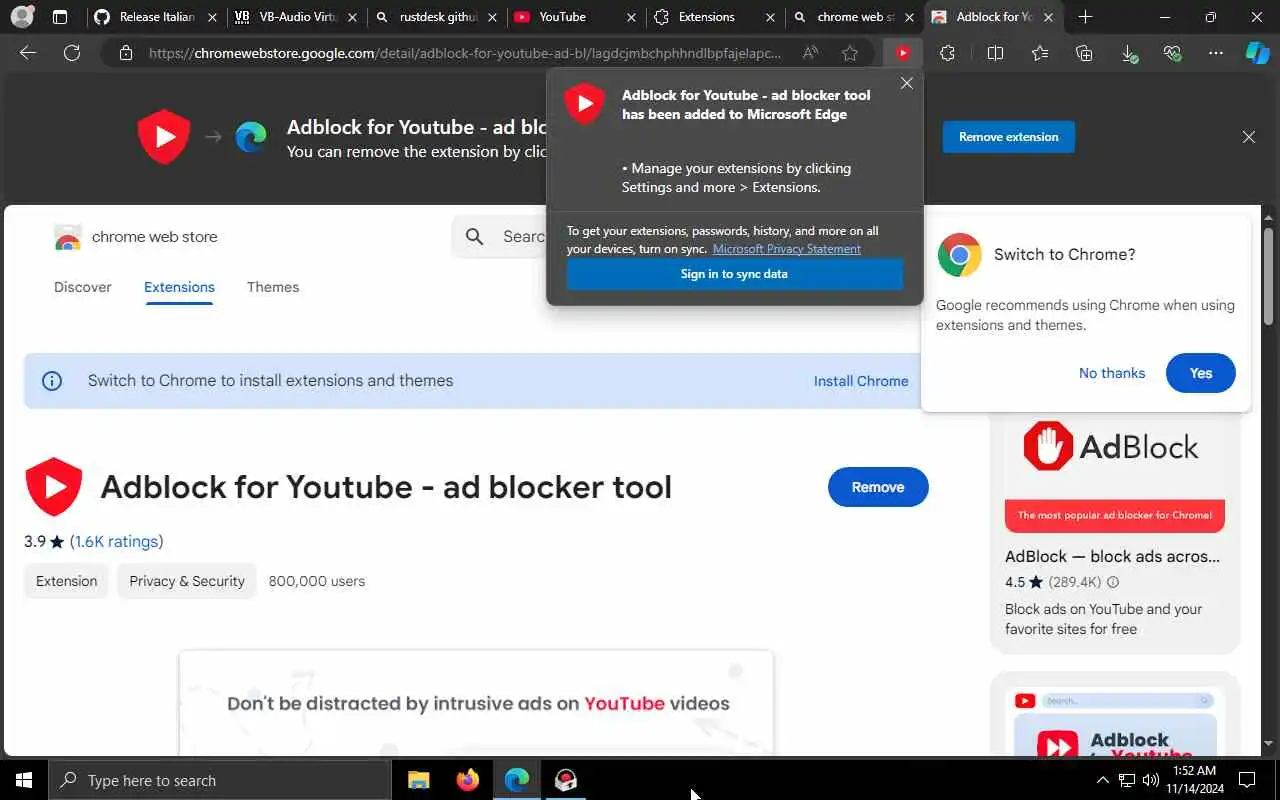1280x800 pixels.
Task: Show hidden system tray icons
Action: (x=1103, y=780)
